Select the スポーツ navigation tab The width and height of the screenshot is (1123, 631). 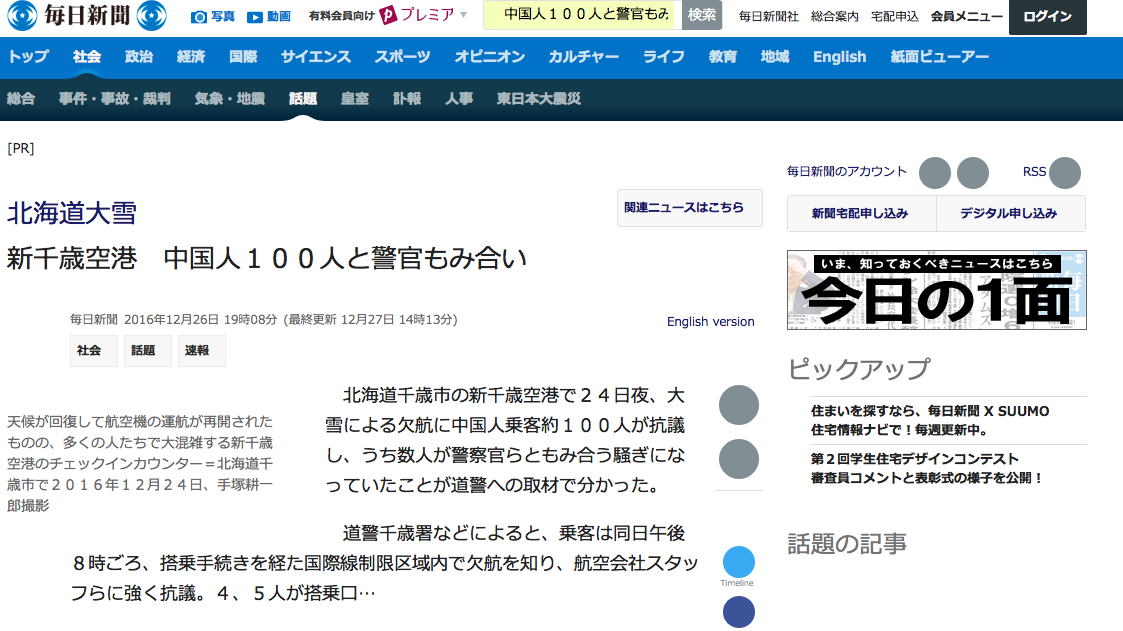(402, 57)
